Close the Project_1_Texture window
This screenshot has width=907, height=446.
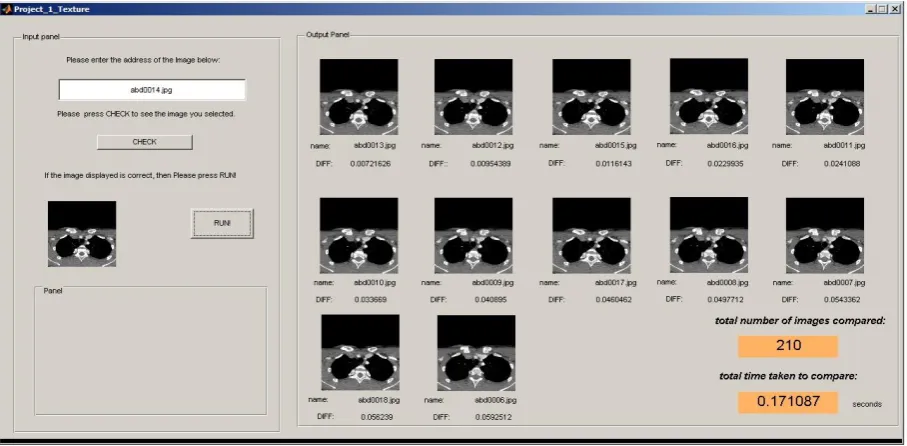(x=895, y=9)
